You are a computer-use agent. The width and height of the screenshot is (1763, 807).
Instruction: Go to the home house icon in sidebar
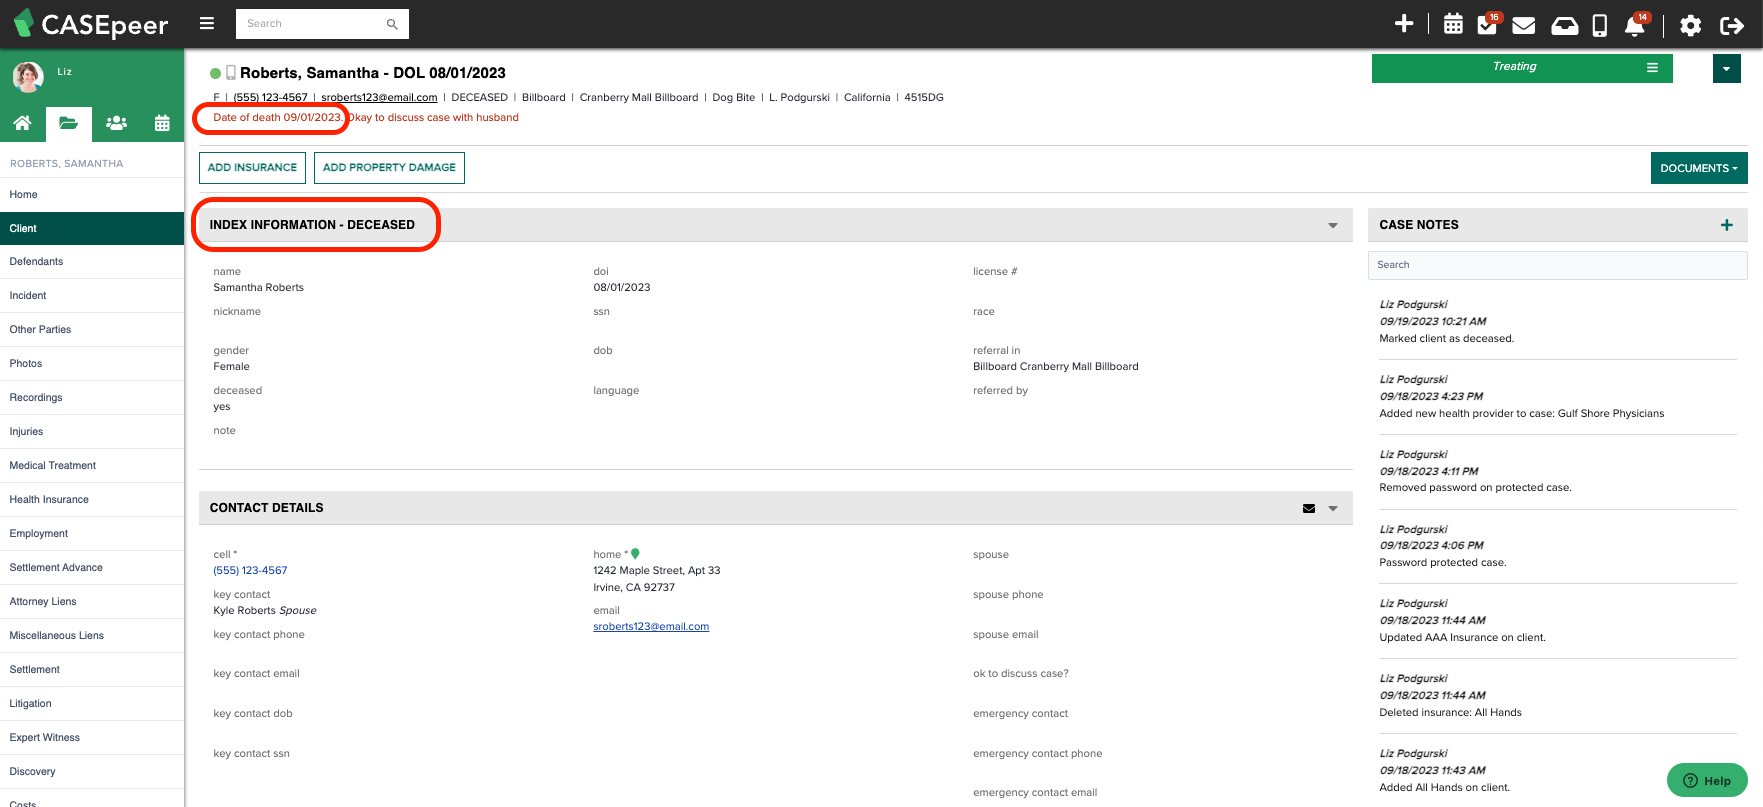click(x=22, y=123)
